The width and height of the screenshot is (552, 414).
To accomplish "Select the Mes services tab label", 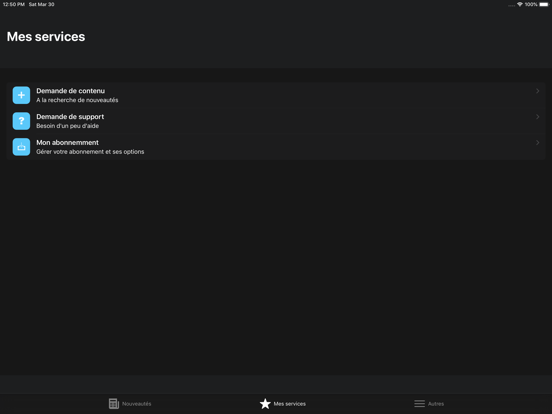I will coord(290,404).
